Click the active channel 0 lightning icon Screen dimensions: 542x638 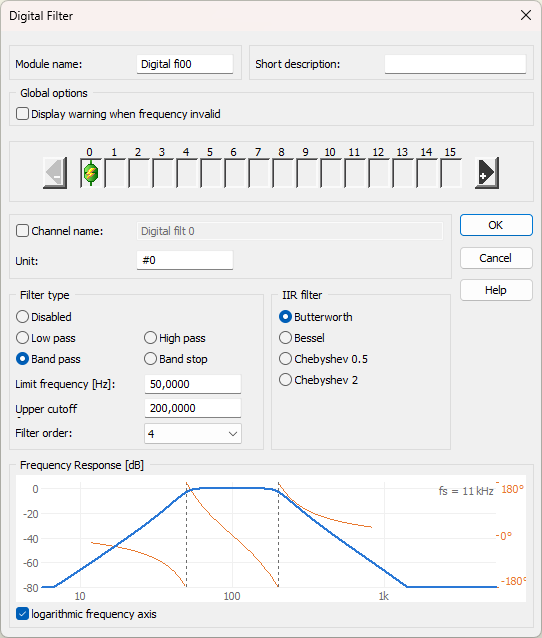pos(91,173)
